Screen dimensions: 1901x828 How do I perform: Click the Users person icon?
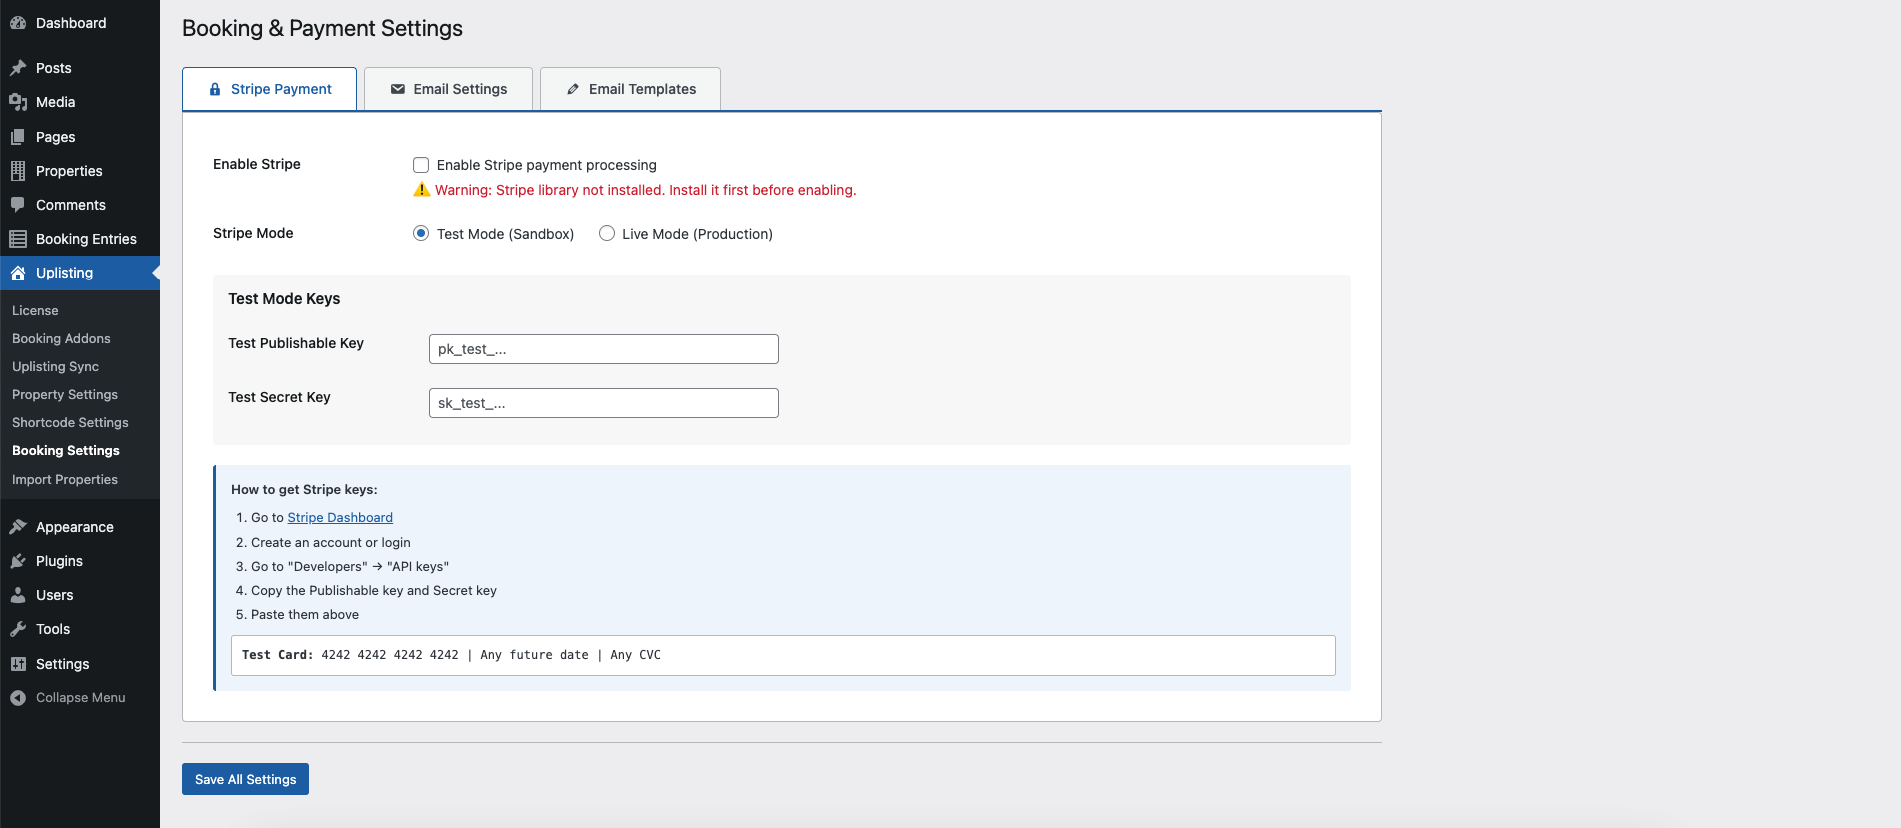pyautogui.click(x=18, y=595)
